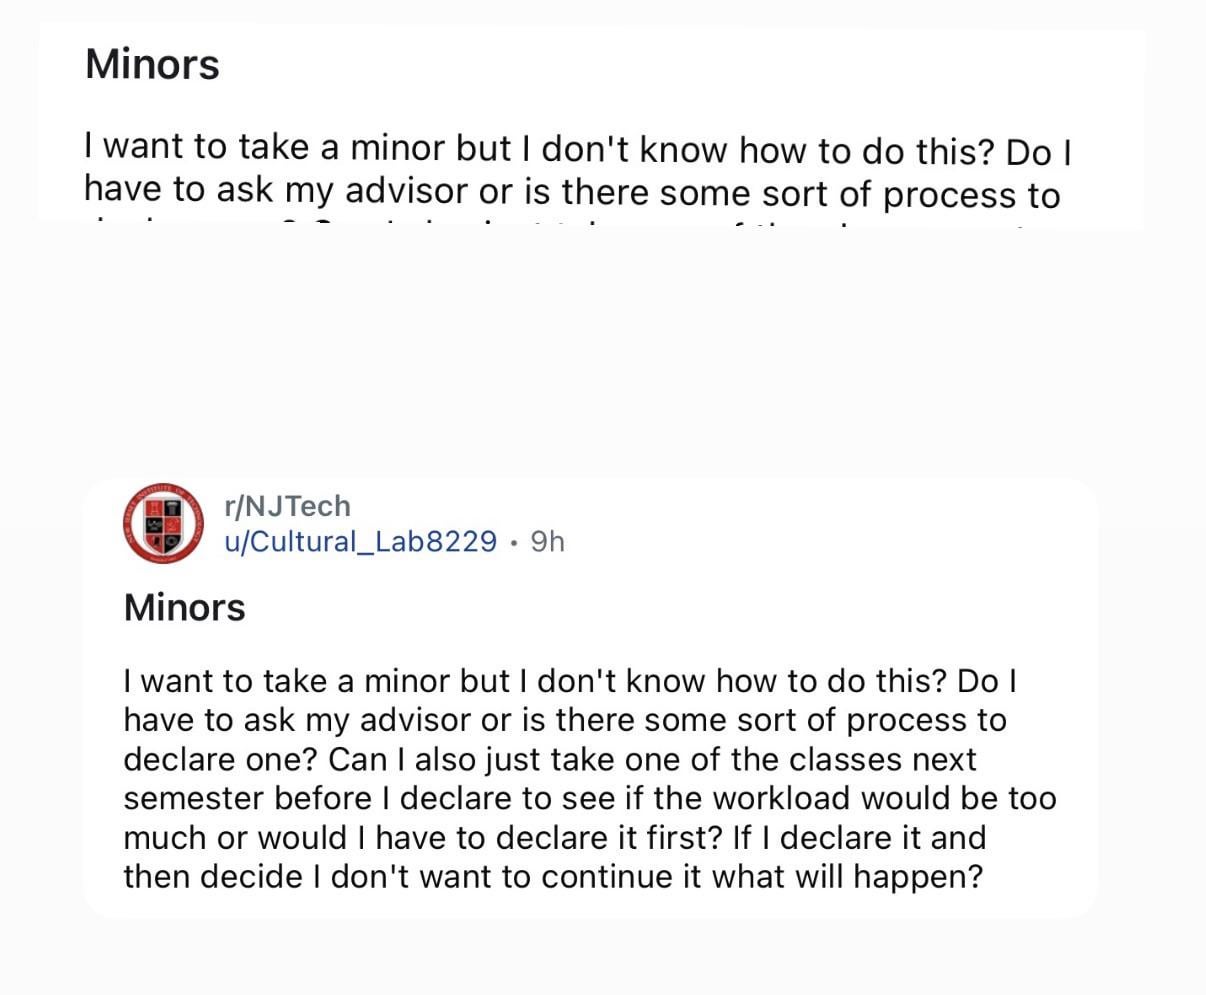Click the card line starting "much or would I"

click(x=554, y=837)
